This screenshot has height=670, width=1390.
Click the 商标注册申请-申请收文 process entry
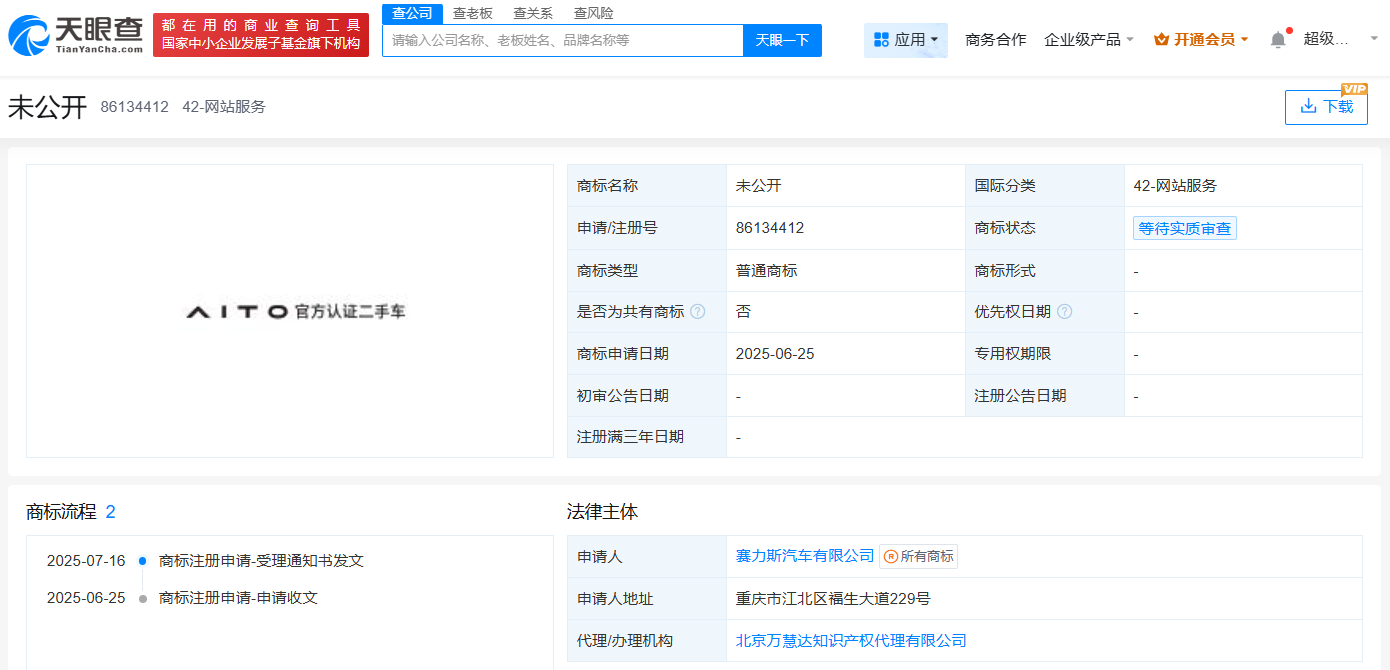[x=238, y=598]
